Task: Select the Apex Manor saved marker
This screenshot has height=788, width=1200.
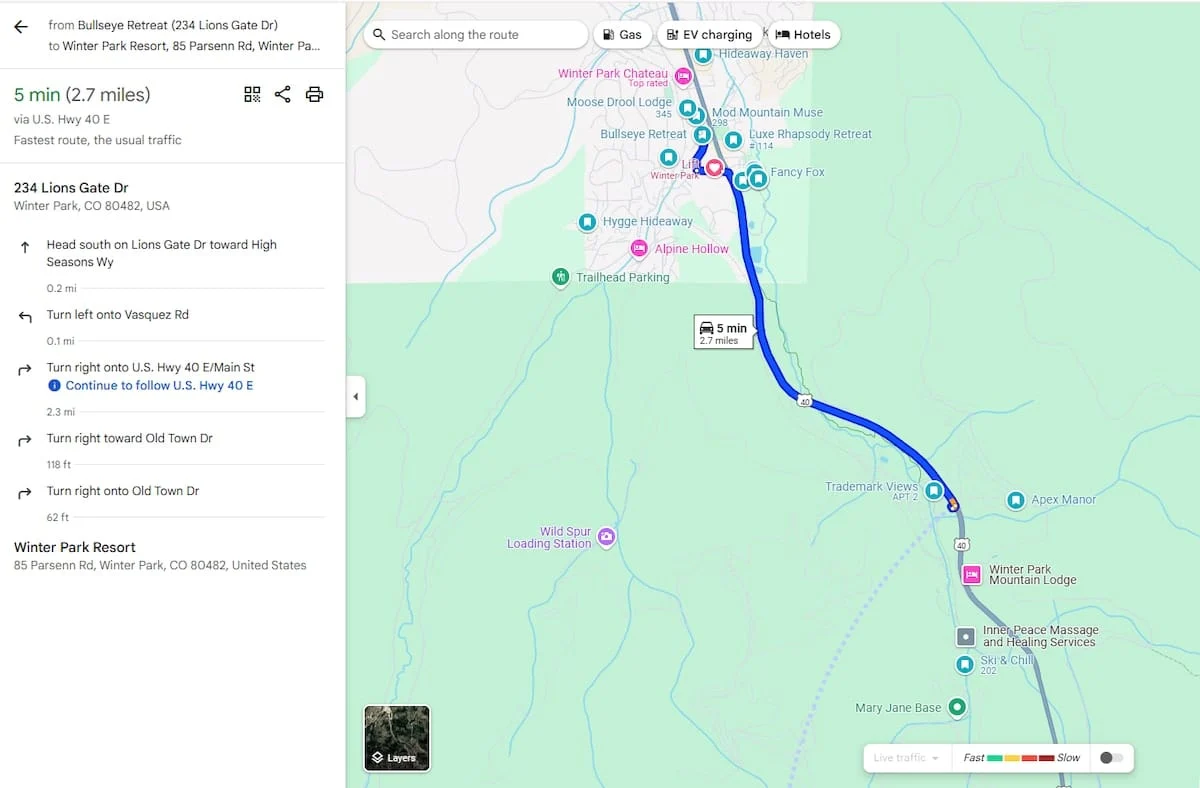Action: tap(1016, 499)
